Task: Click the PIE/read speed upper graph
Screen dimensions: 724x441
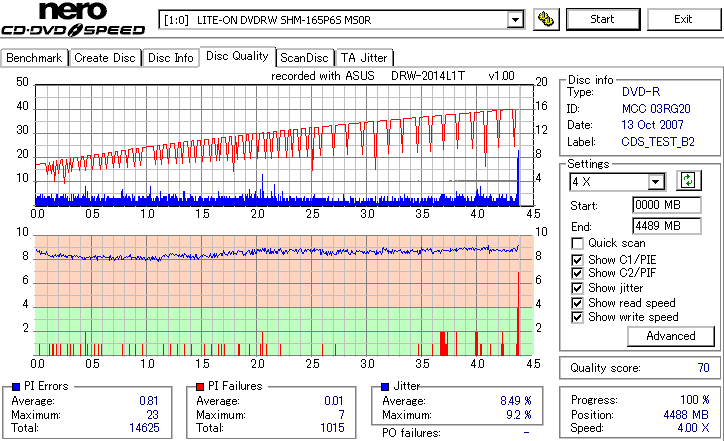Action: (x=284, y=145)
